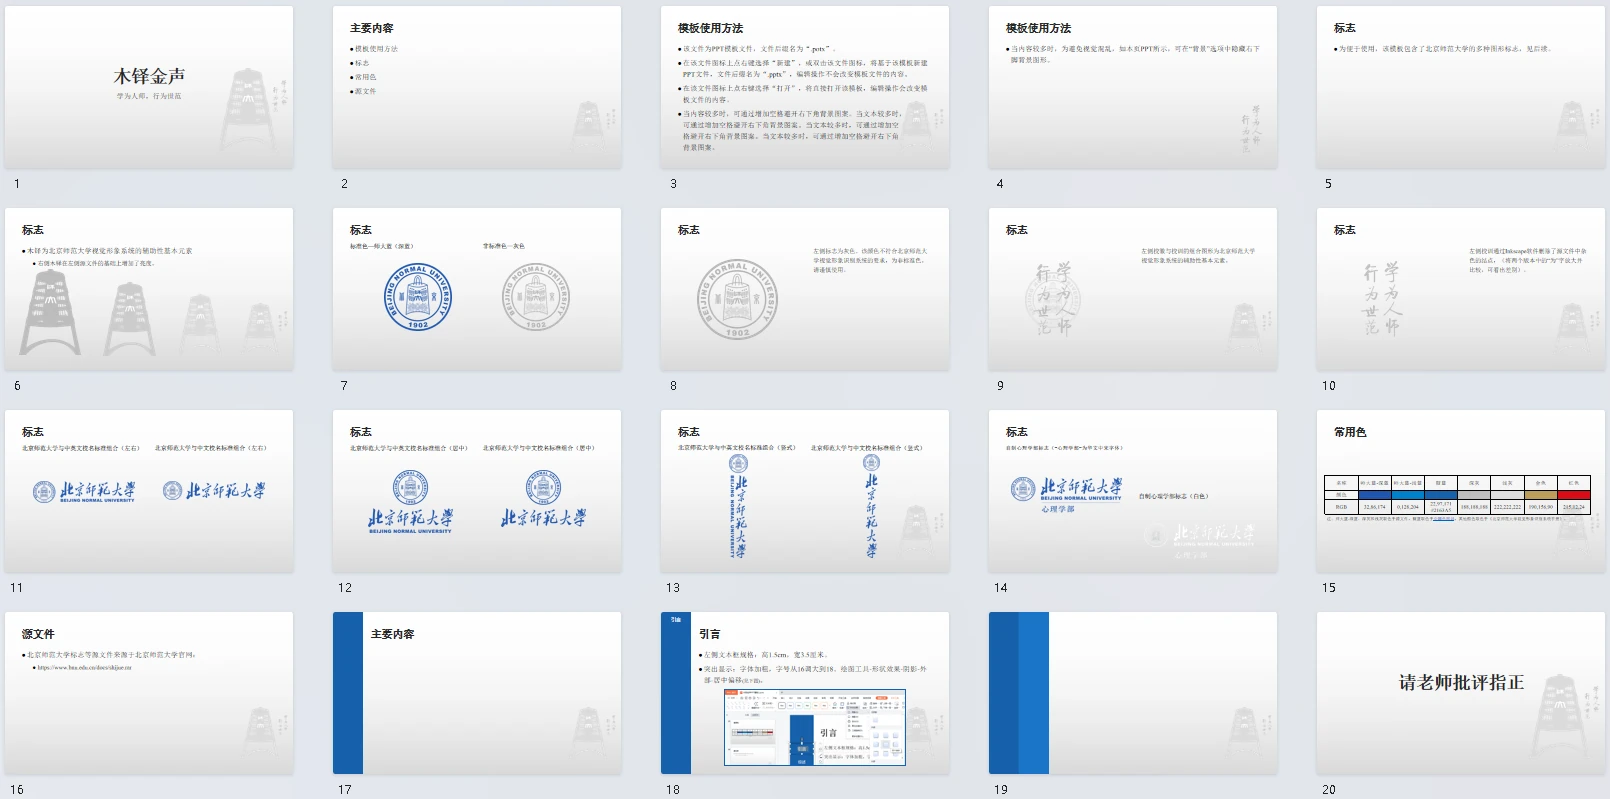
Task: Select slide 2 主要内容 thumbnail
Action: (477, 88)
